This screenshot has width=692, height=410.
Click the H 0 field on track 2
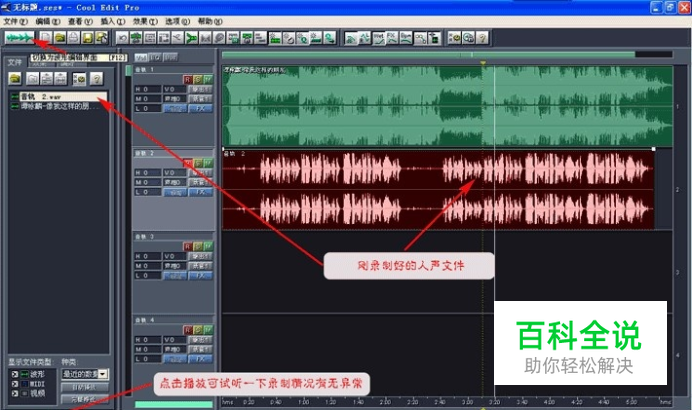[147, 173]
